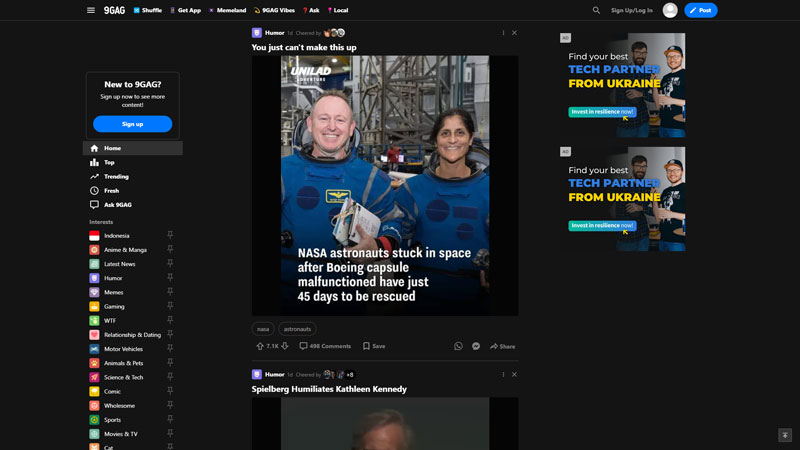Pin the WTF interest
Viewport: 800px width, 450px height.
point(170,320)
